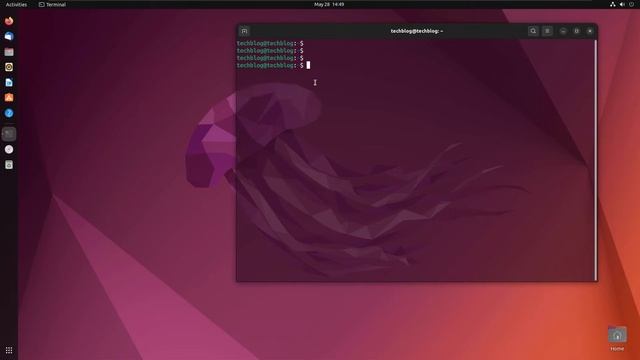This screenshot has height=360, width=640.
Task: Open Activities overview
Action: click(x=16, y=4)
